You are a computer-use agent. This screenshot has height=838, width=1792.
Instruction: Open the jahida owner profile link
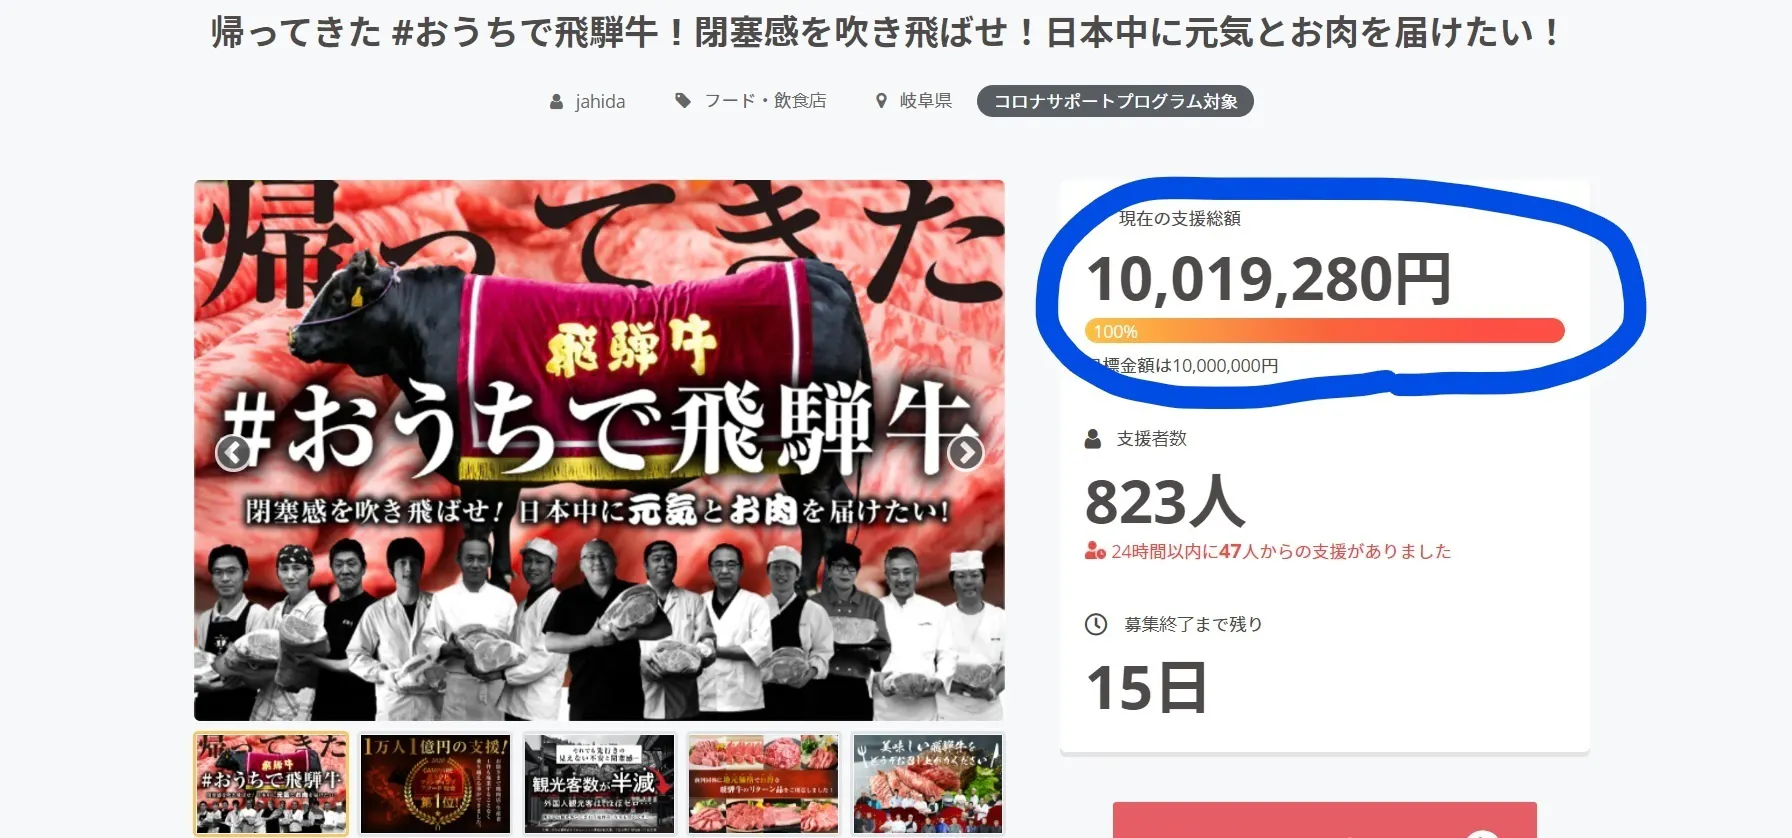pyautogui.click(x=600, y=102)
